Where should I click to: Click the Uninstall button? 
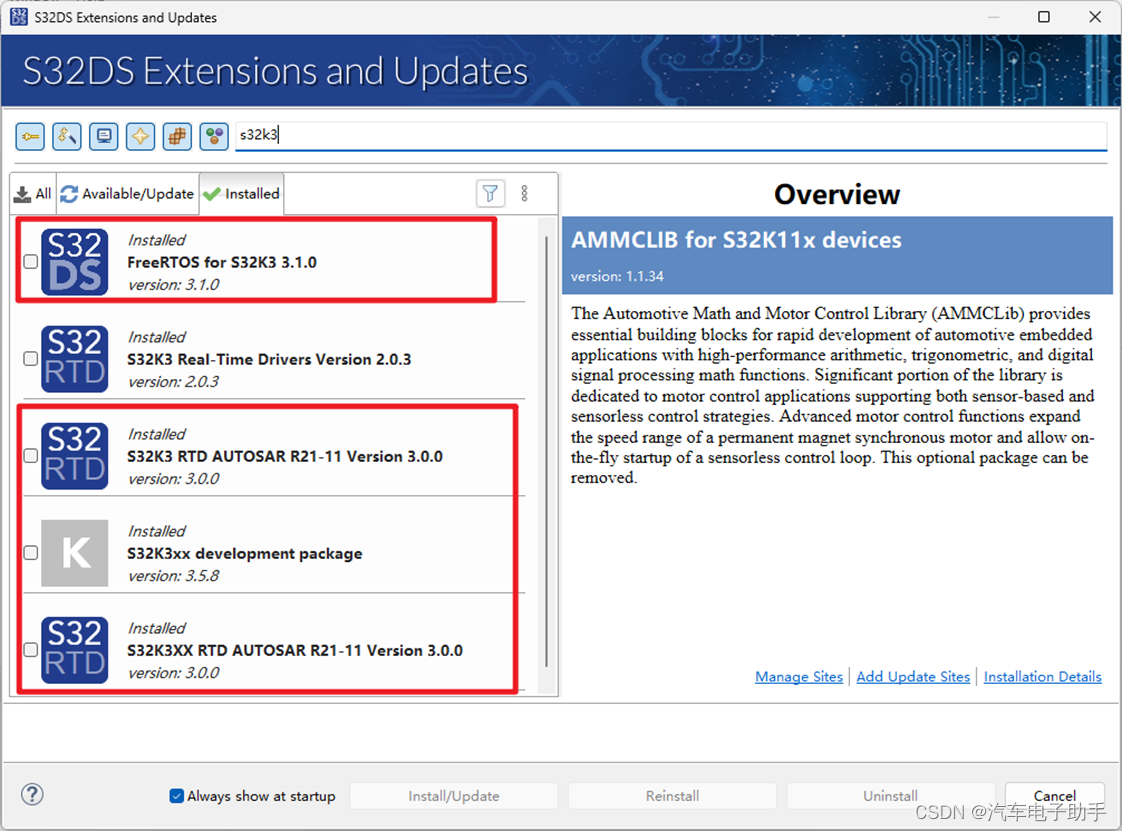[x=890, y=796]
